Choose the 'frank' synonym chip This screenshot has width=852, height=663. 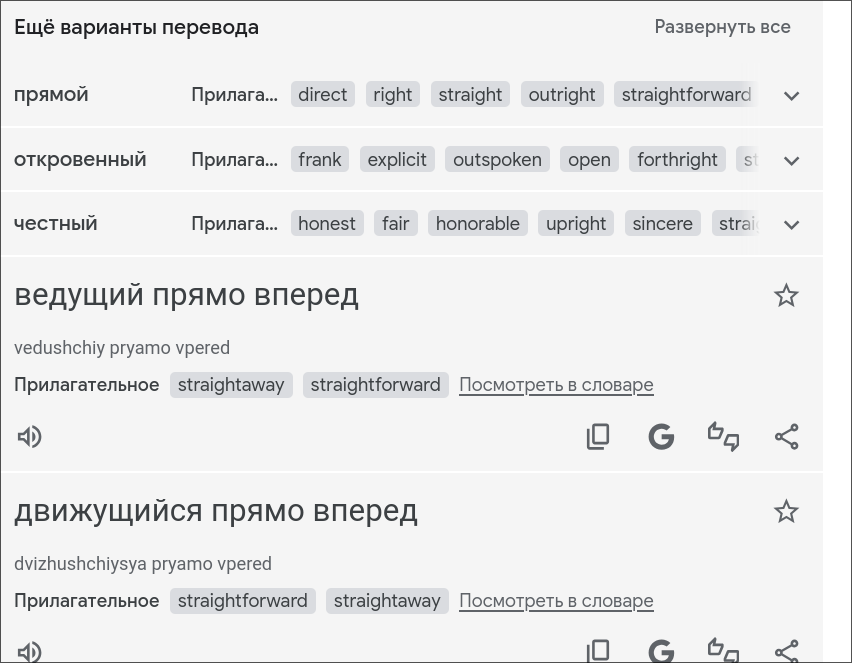pos(319,160)
